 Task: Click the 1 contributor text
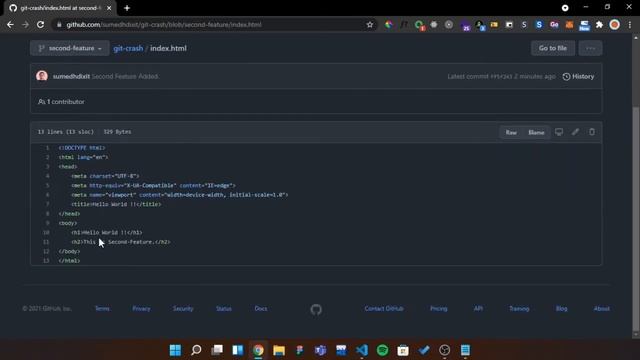61,102
